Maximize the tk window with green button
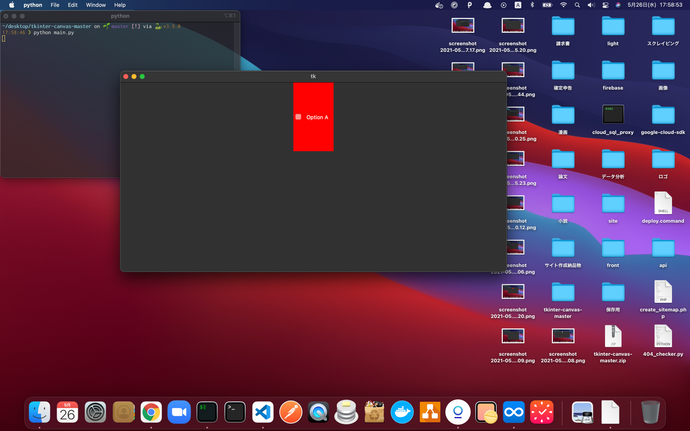Screen dimensions: 690x431 click(142, 77)
